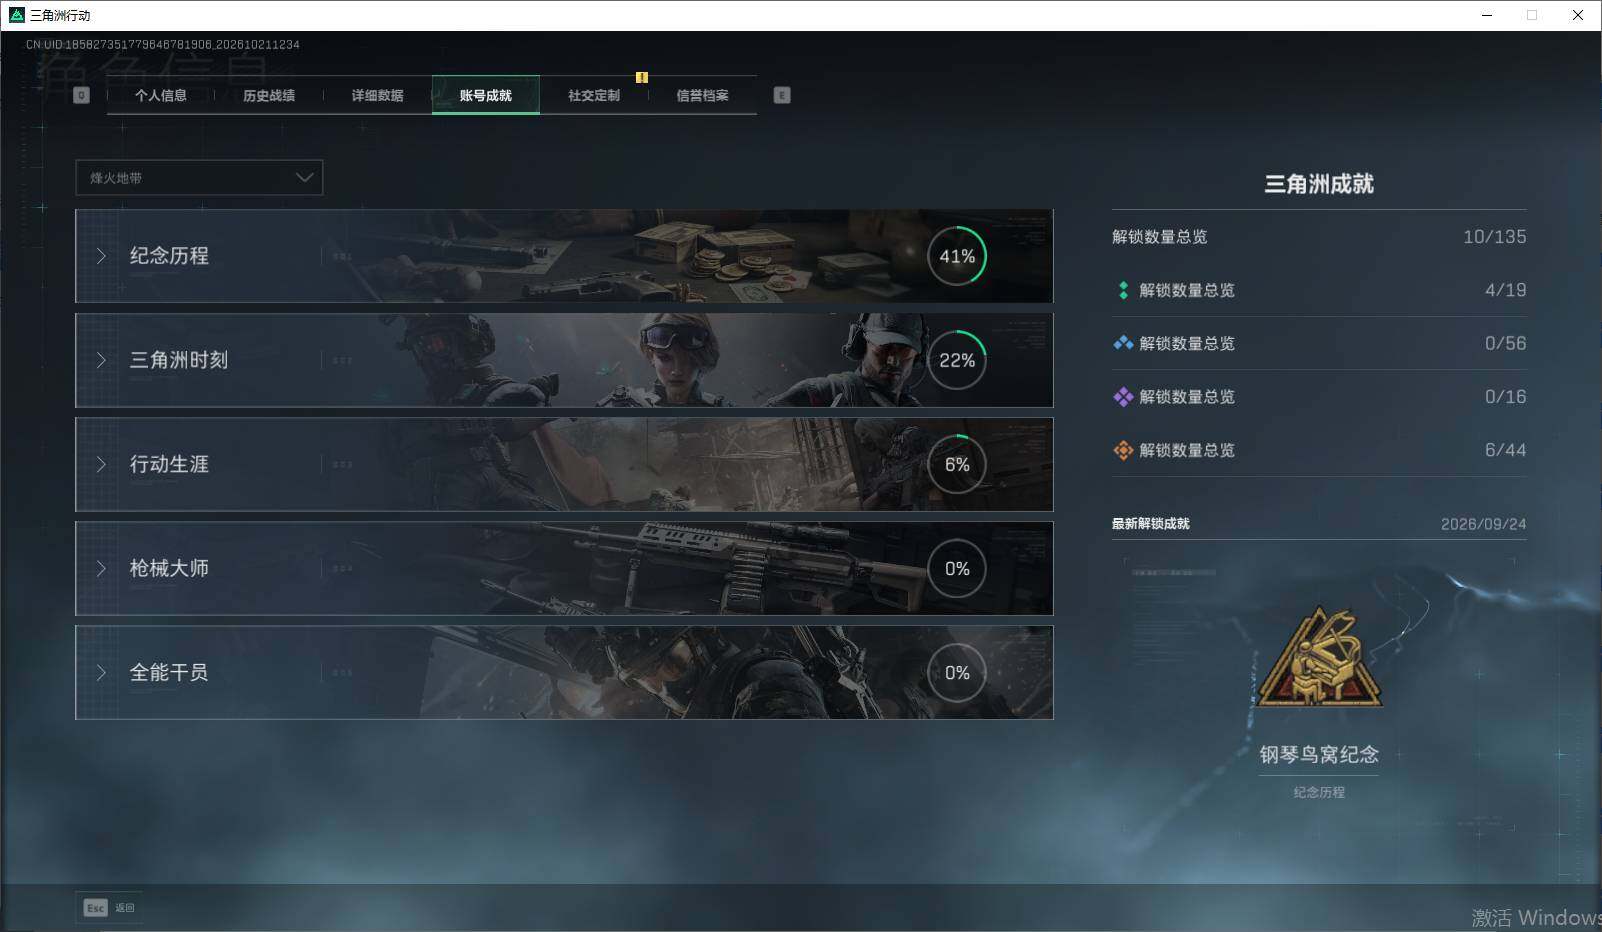This screenshot has height=932, width=1602.
Task: Click the 三角洲成就 heading
Action: coord(1319,184)
